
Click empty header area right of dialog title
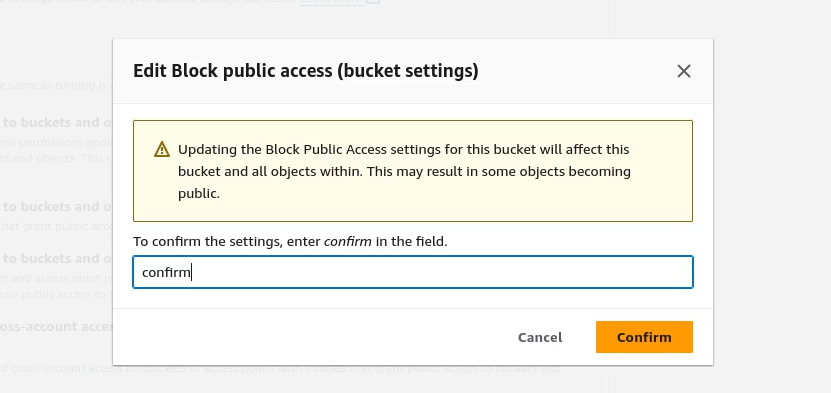575,71
